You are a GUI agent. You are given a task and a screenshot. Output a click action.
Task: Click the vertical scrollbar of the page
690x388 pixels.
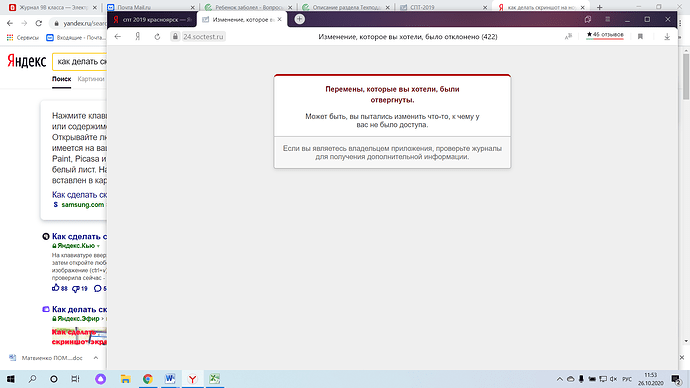686,77
